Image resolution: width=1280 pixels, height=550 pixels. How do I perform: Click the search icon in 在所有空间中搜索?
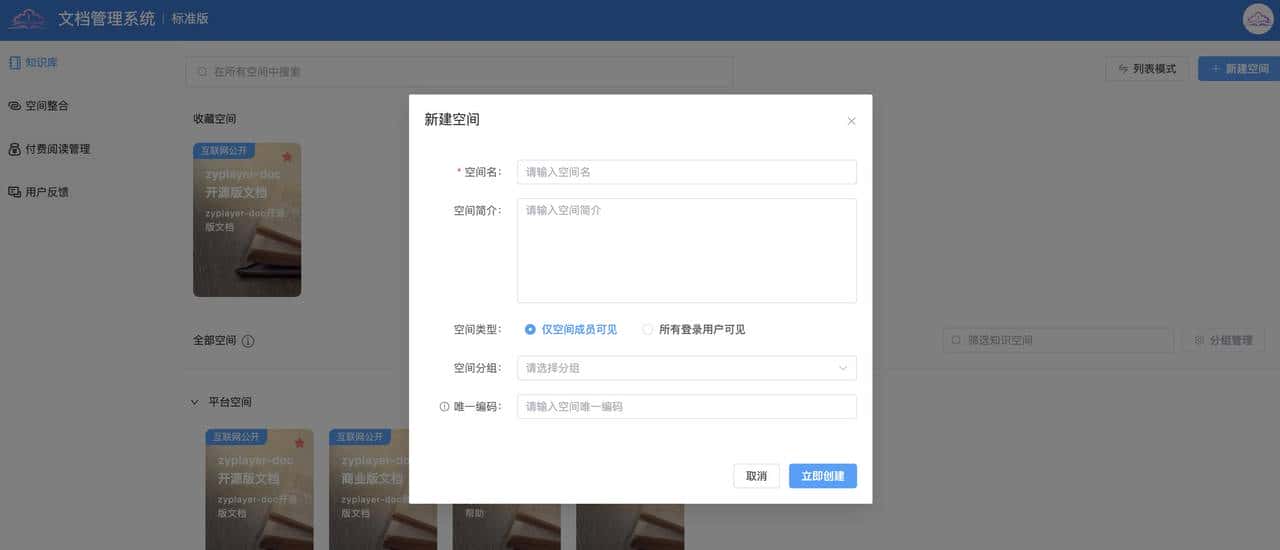click(203, 72)
